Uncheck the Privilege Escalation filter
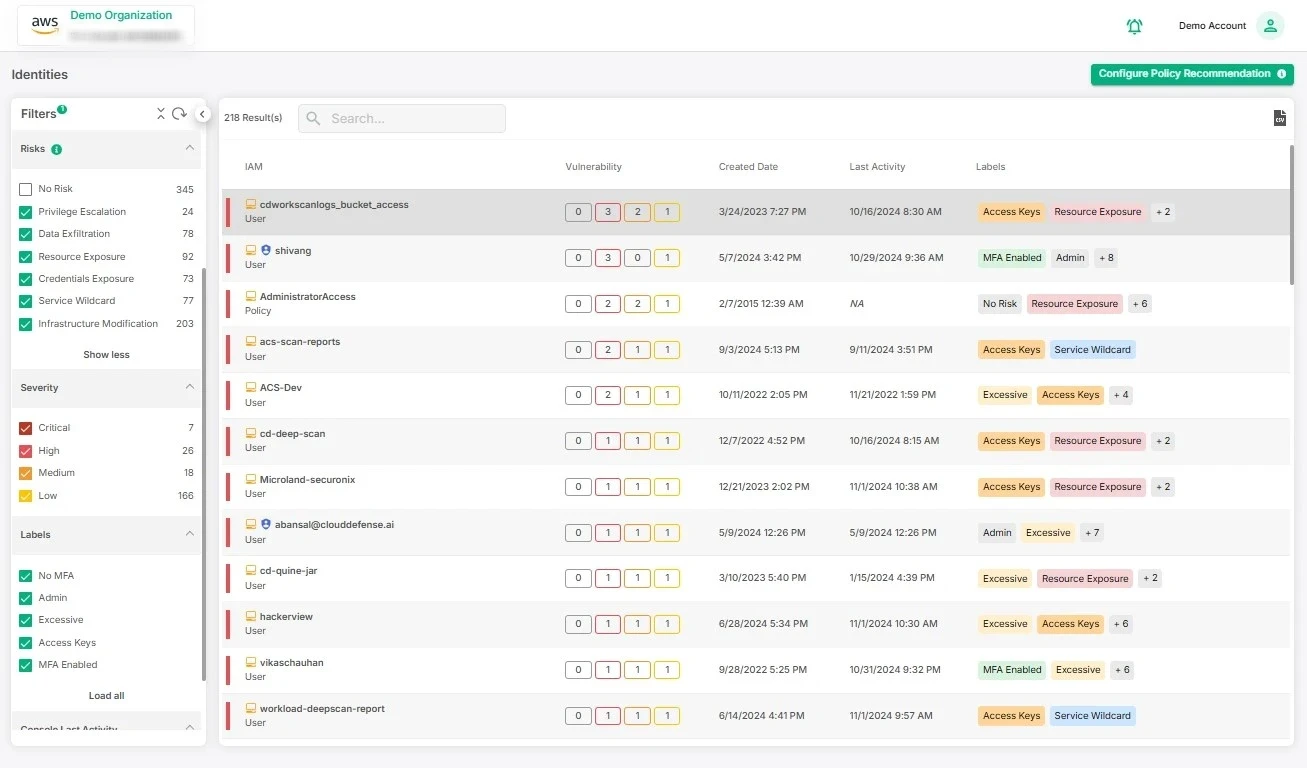The height and width of the screenshot is (768, 1307). pos(26,212)
